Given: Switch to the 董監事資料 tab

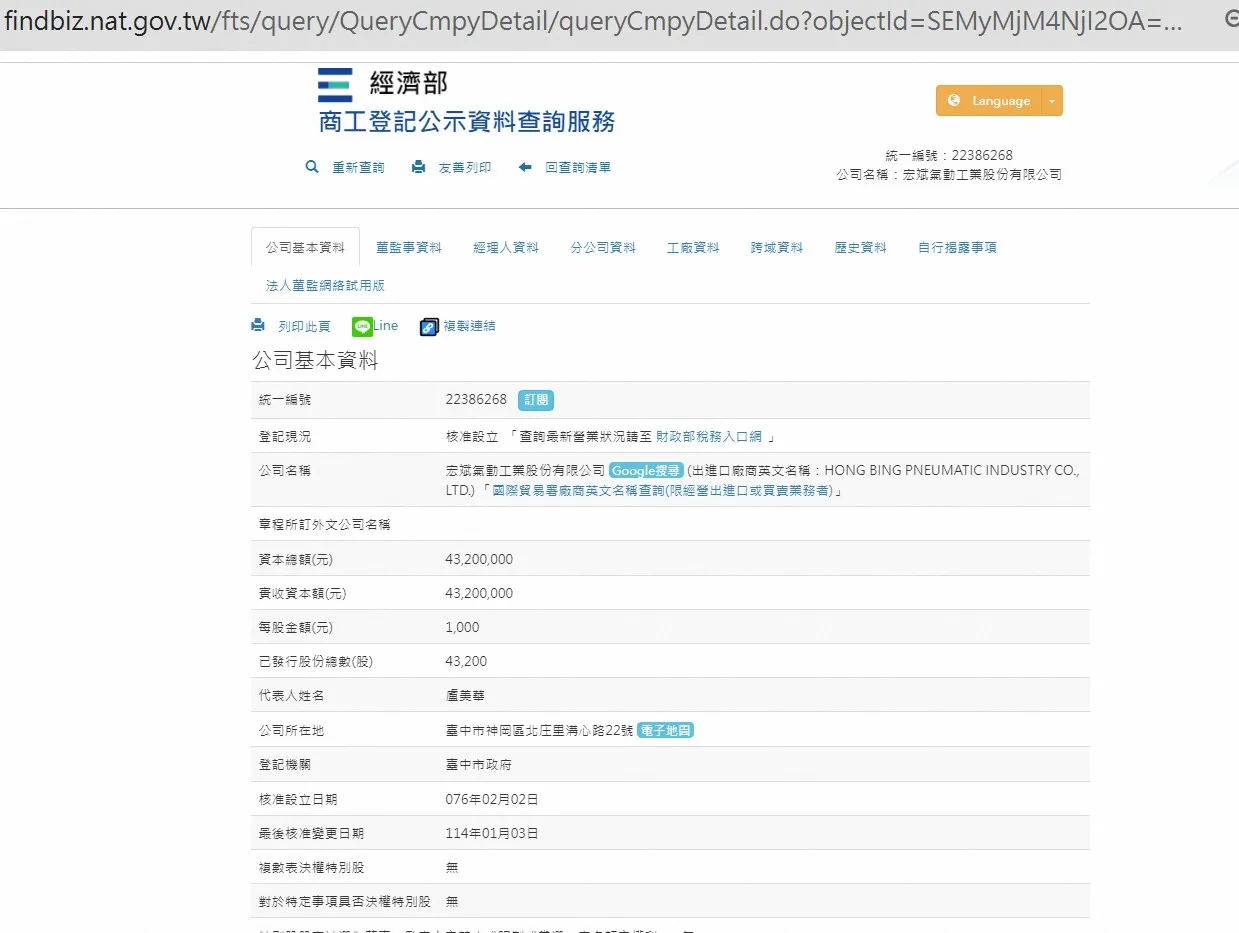Looking at the screenshot, I should tap(408, 247).
